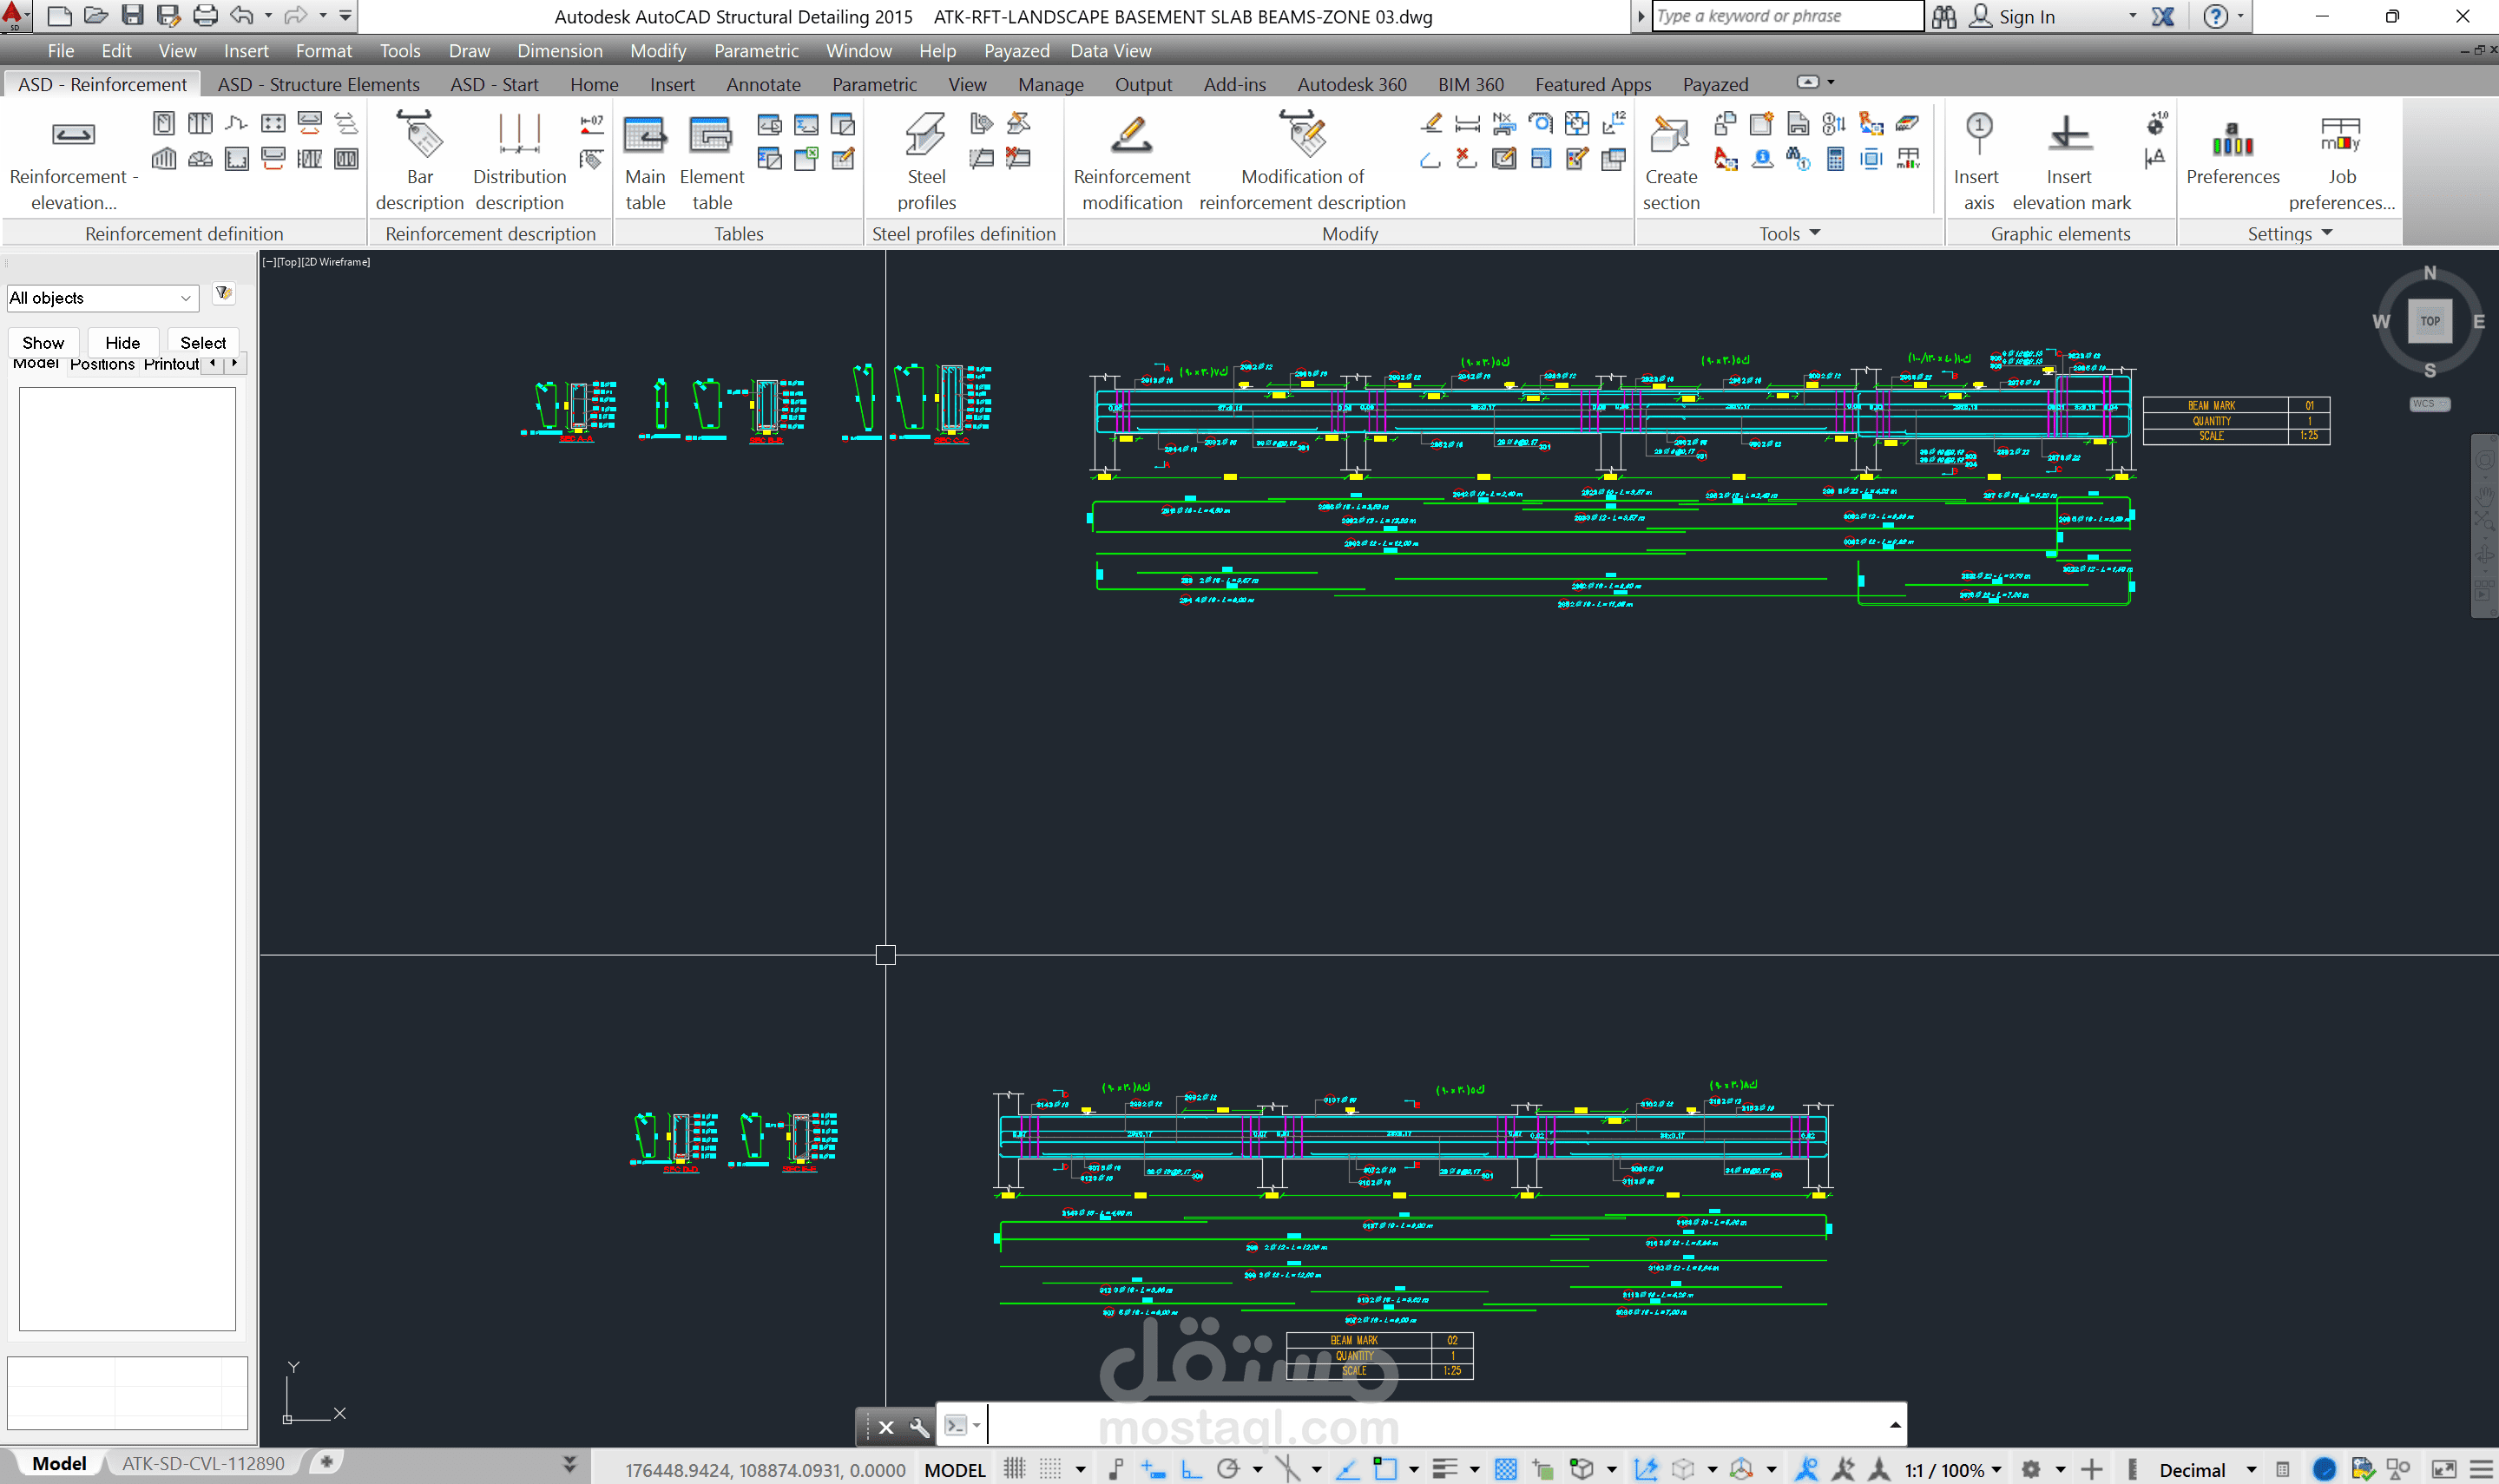Screen dimensions: 2499x1484
Task: Click the command line input field
Action: [1430, 1425]
